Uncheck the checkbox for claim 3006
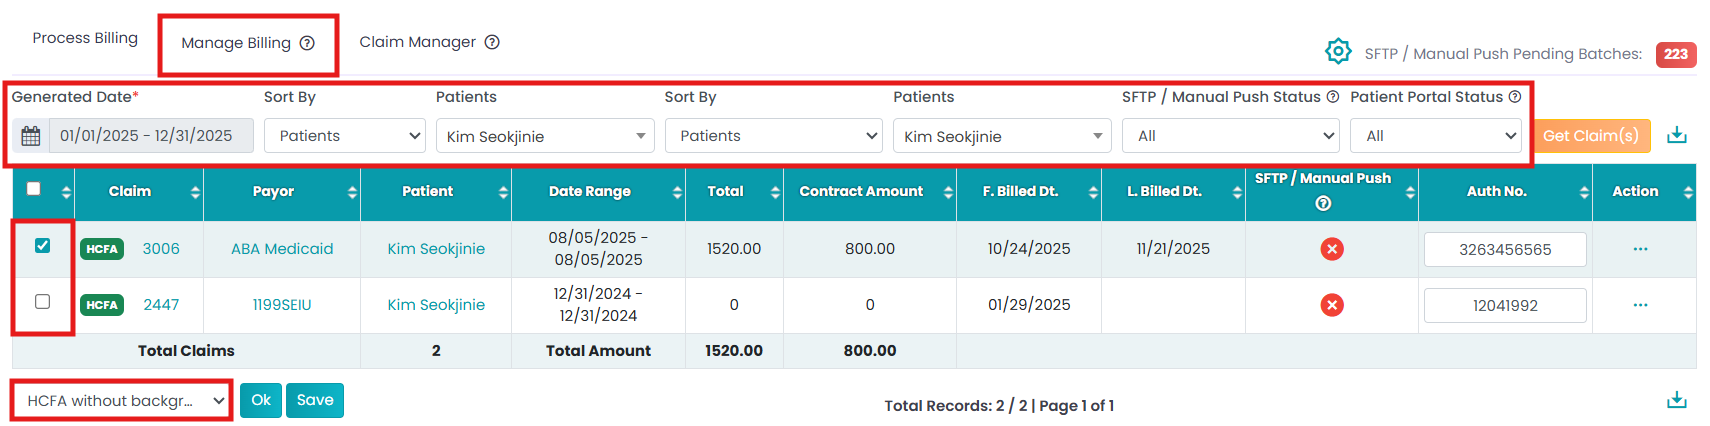 pyautogui.click(x=42, y=245)
